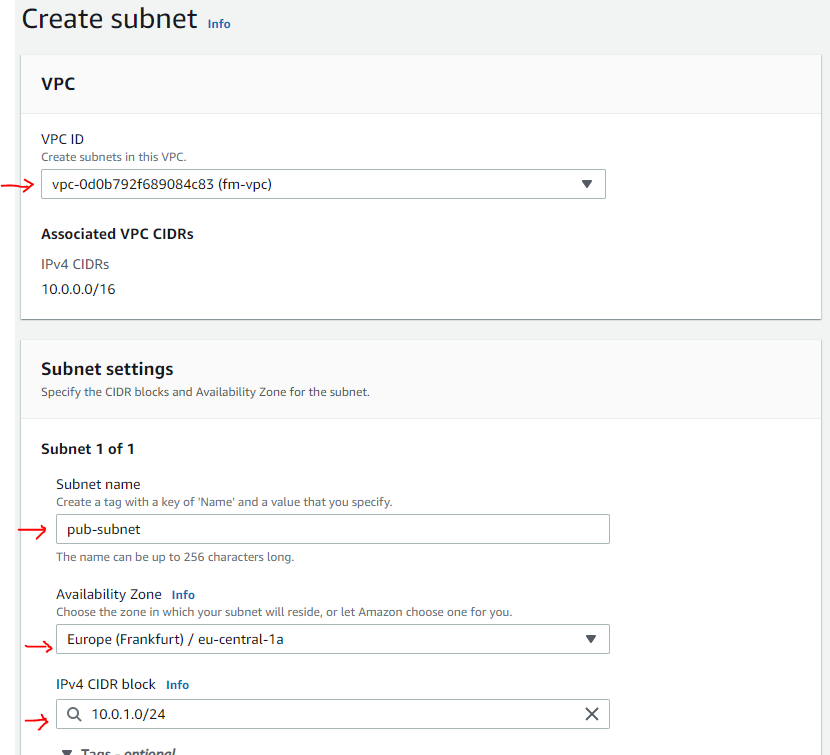The height and width of the screenshot is (755, 830).
Task: Click the VPC ID dropdown arrow
Action: click(x=587, y=184)
